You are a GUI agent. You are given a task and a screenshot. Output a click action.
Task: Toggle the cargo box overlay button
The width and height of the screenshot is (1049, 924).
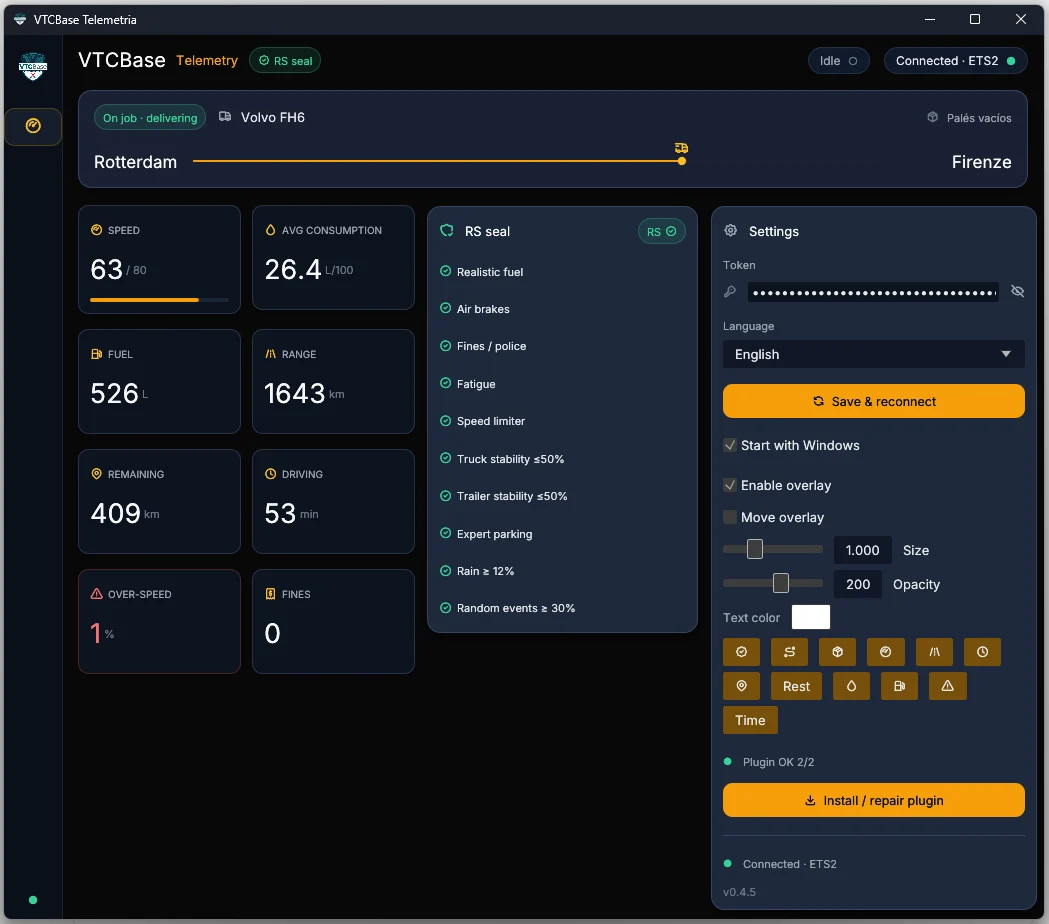(838, 652)
